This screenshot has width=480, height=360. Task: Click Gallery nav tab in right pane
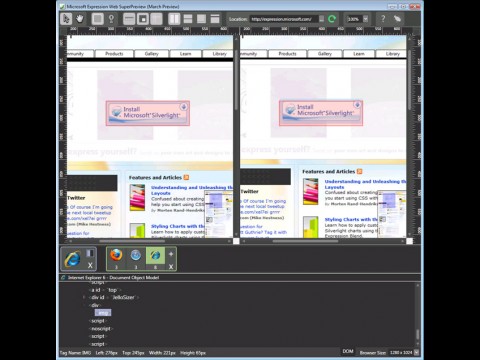click(x=325, y=54)
